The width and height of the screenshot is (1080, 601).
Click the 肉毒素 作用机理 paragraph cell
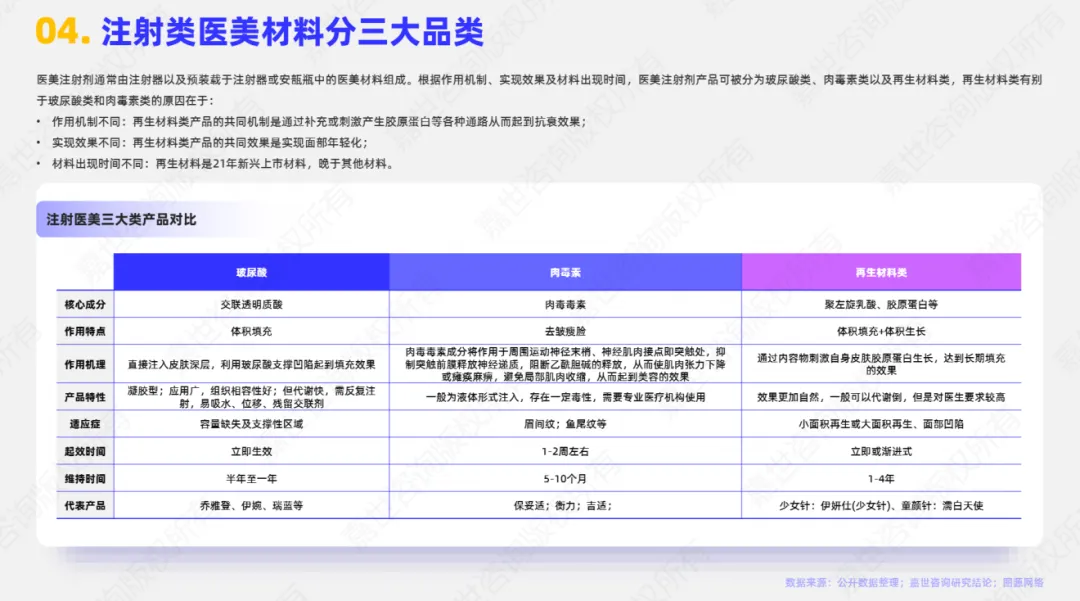click(565, 364)
